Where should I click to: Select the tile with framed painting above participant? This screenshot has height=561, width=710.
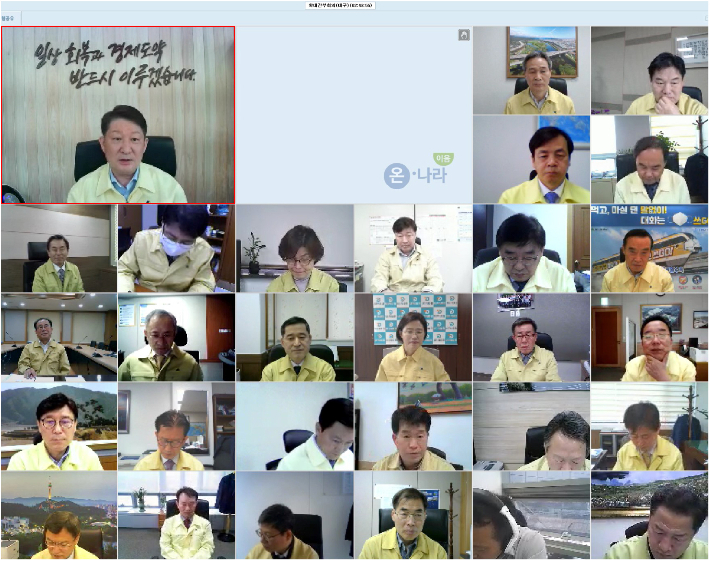coord(413,427)
